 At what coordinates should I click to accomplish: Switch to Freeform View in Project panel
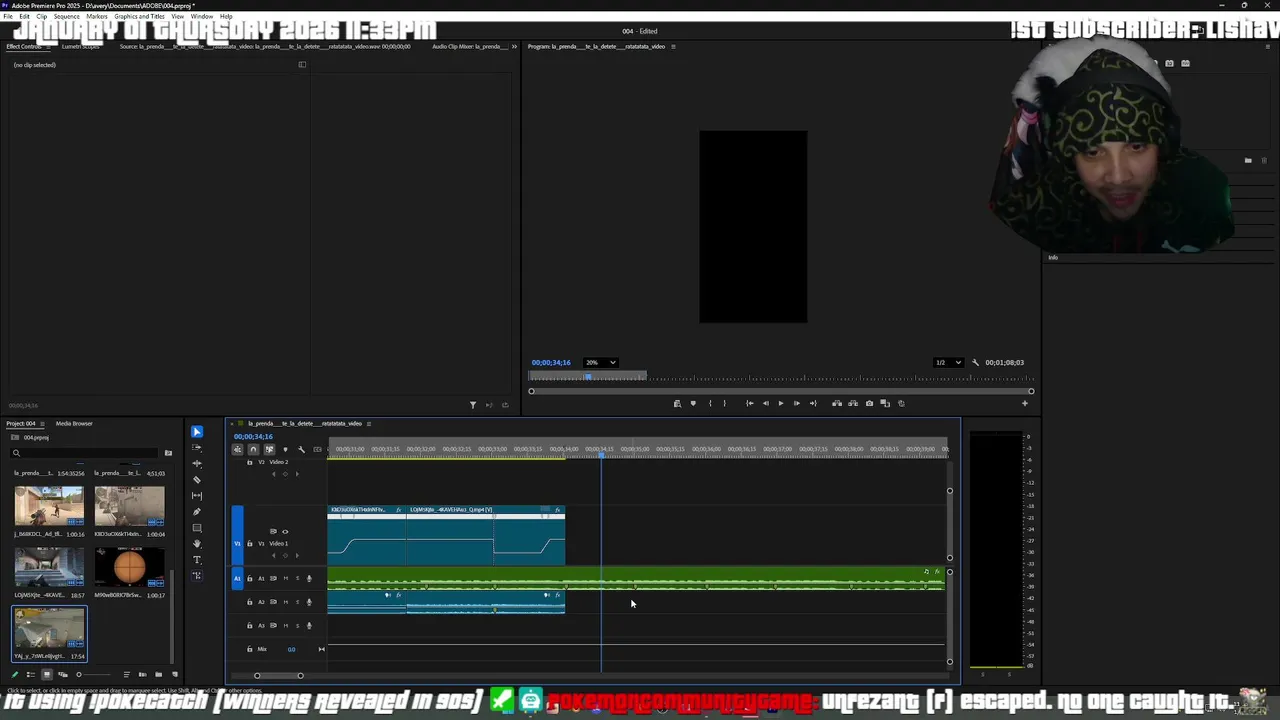(x=63, y=674)
